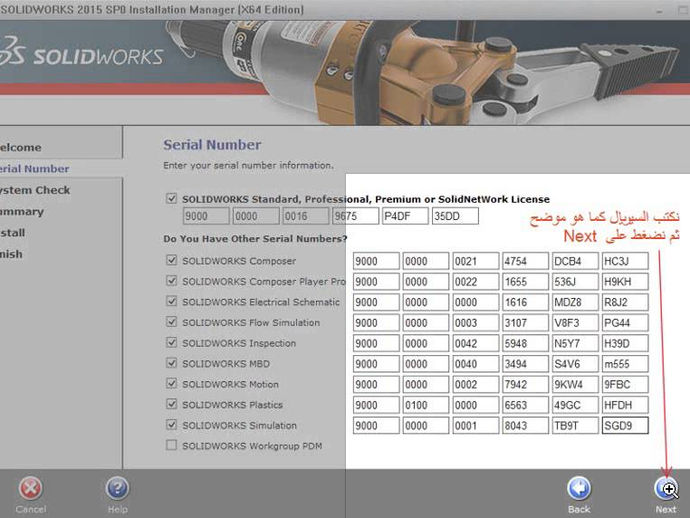Click the Electrical Schematic field MDZ8
The image size is (690, 518).
[x=575, y=302]
